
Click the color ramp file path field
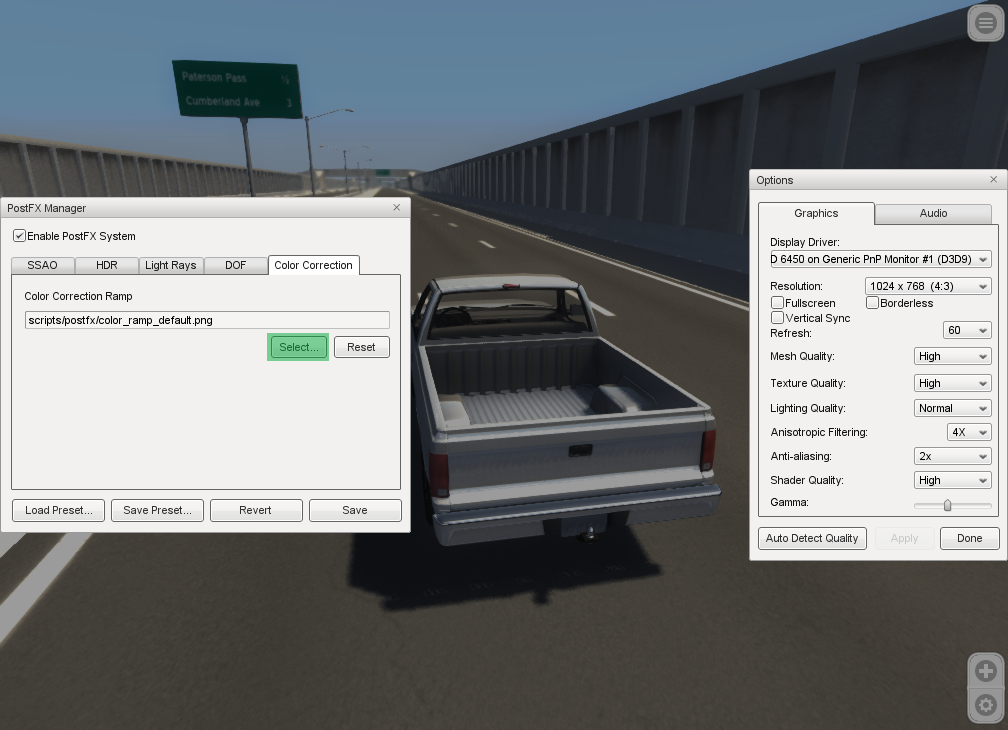[x=207, y=320]
